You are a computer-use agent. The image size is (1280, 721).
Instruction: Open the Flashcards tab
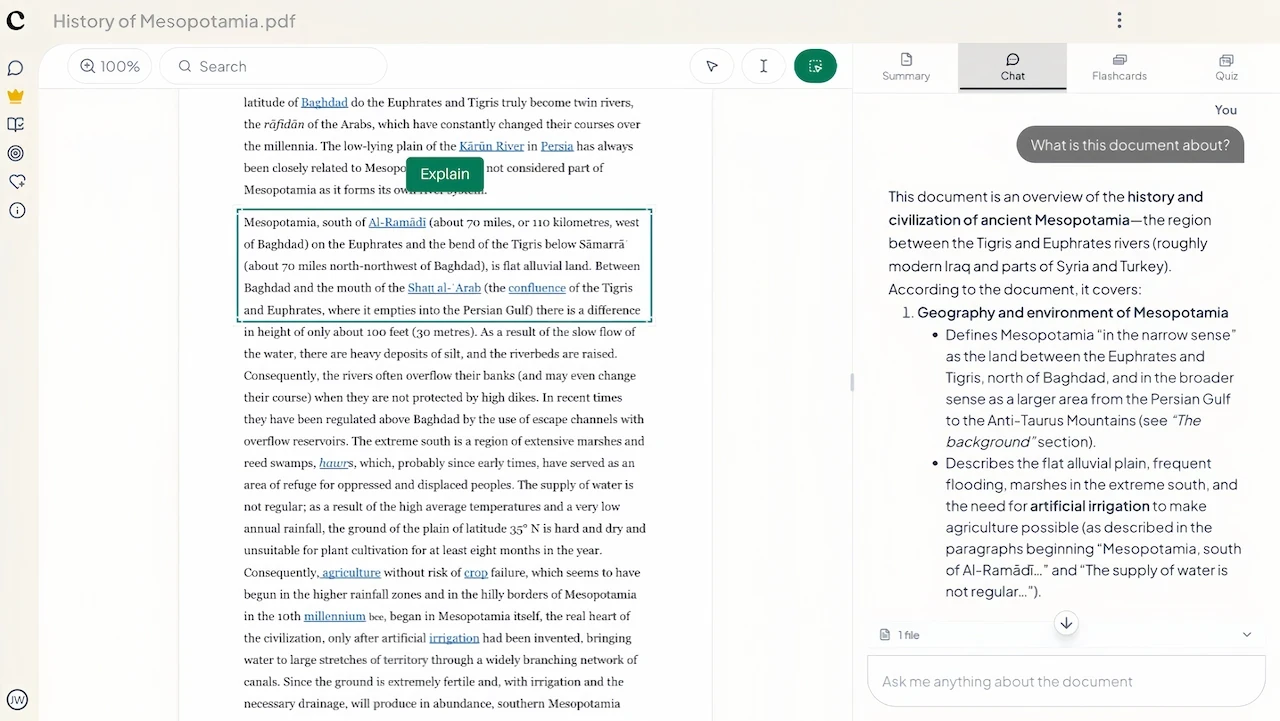click(1119, 66)
